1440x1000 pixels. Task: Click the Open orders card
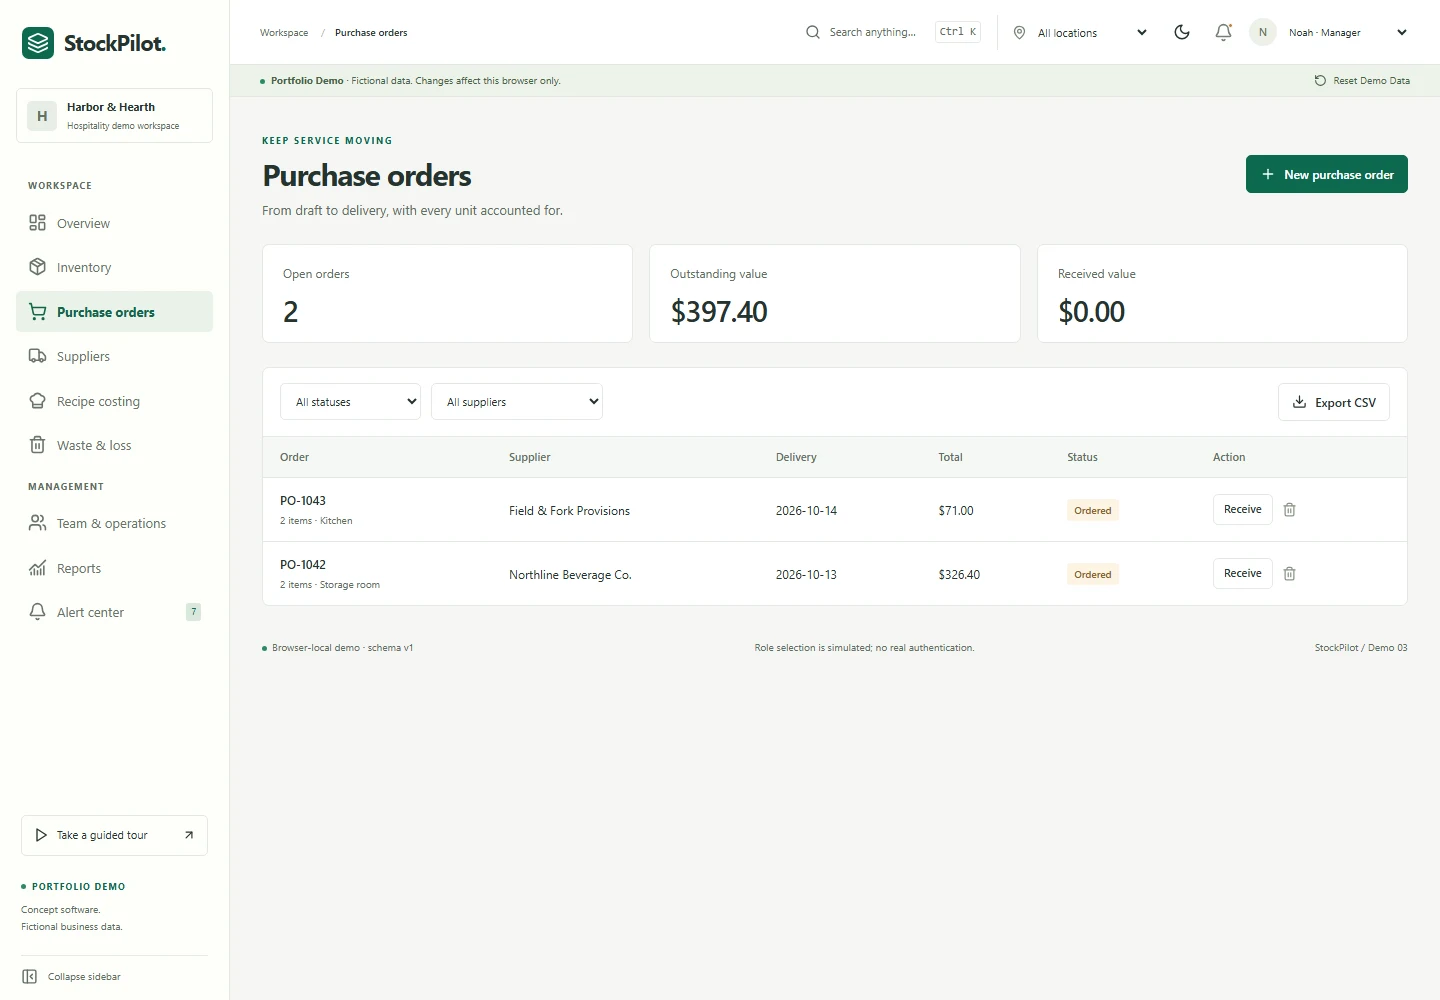(447, 294)
